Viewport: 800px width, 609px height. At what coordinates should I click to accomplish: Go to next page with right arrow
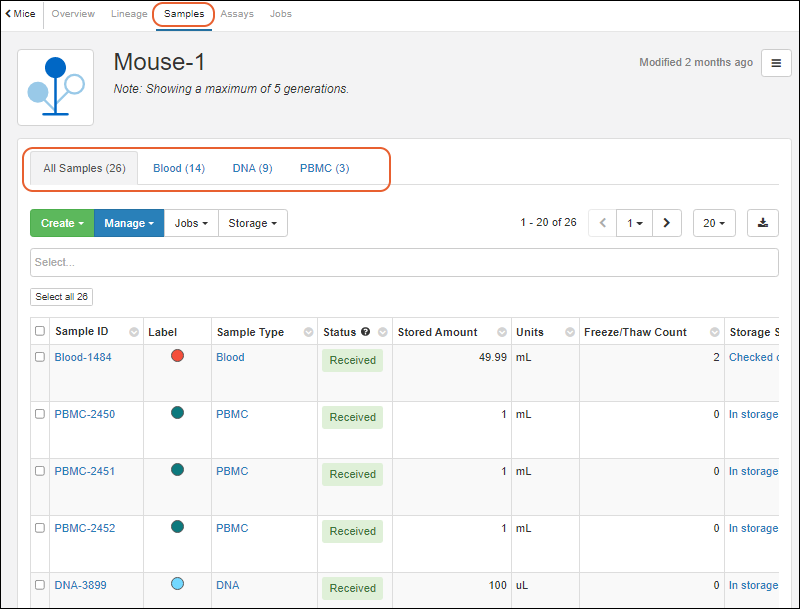pos(666,223)
